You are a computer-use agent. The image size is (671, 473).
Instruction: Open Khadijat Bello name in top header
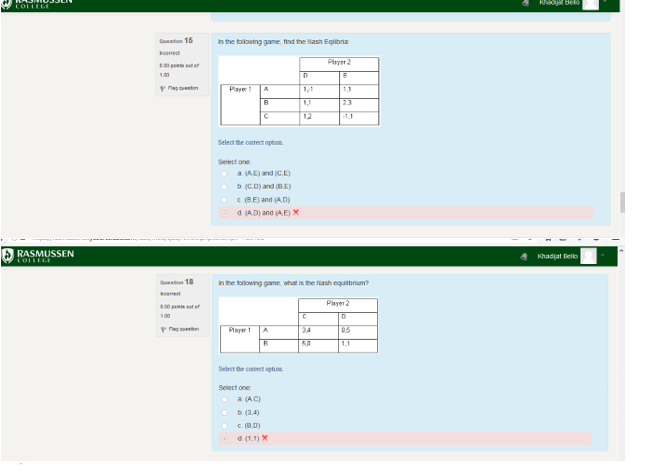coord(559,4)
